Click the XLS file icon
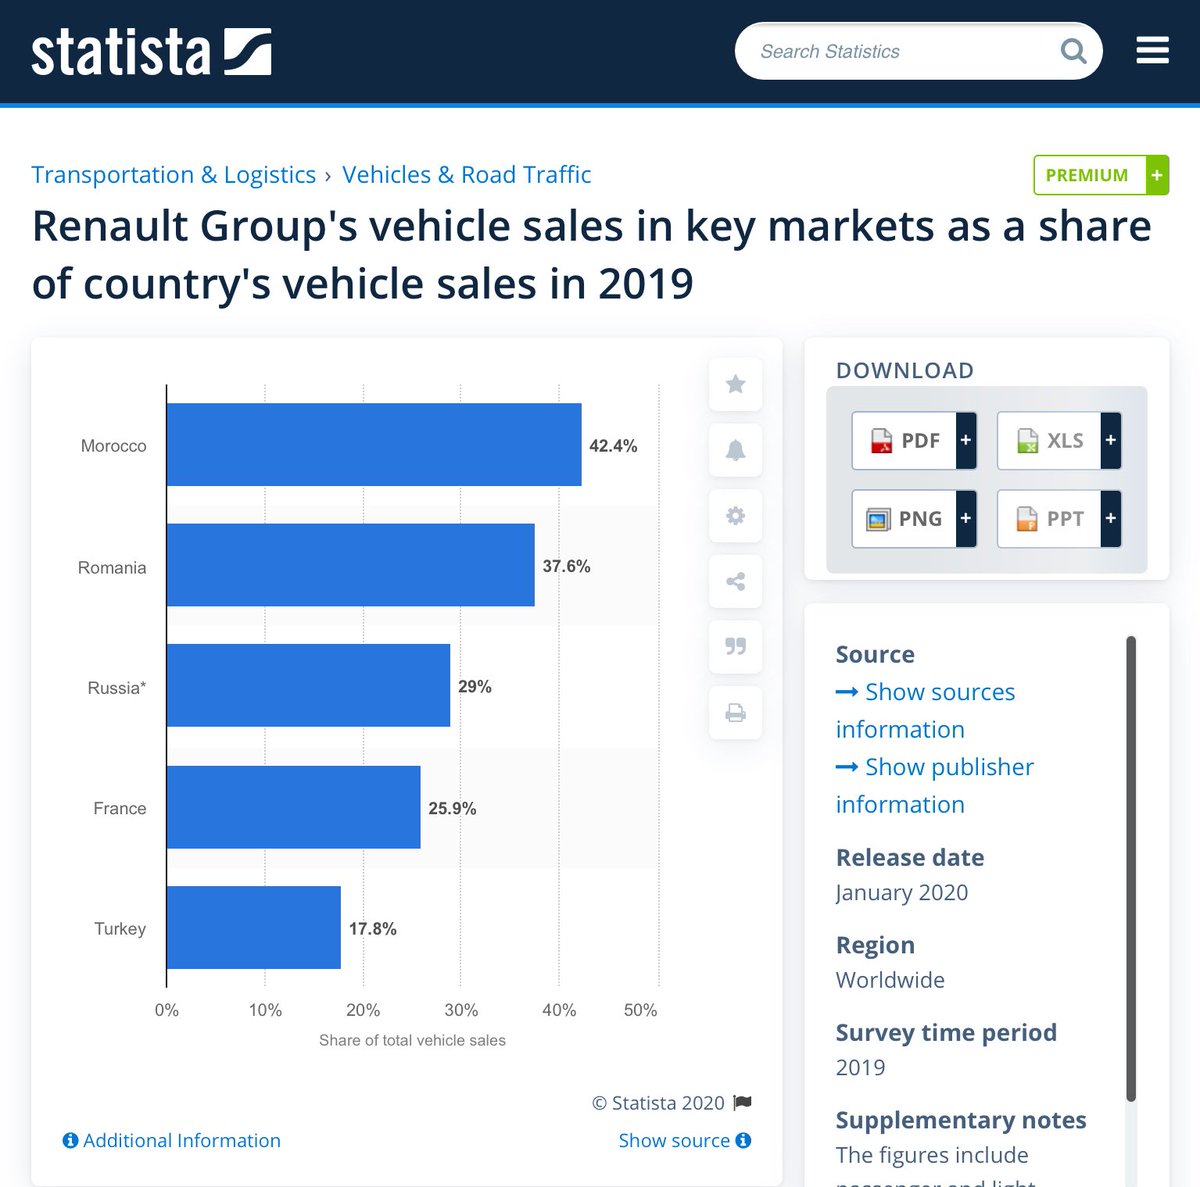This screenshot has height=1187, width=1200. tap(1027, 441)
